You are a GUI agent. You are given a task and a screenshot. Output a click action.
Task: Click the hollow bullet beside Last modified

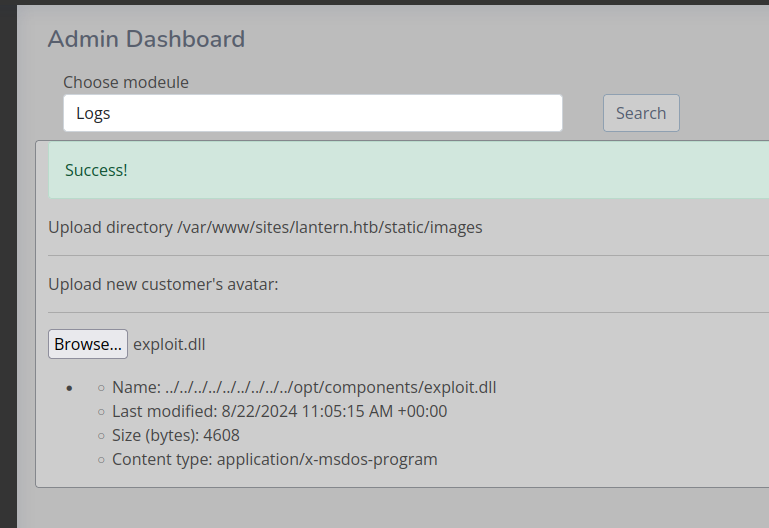pos(101,412)
